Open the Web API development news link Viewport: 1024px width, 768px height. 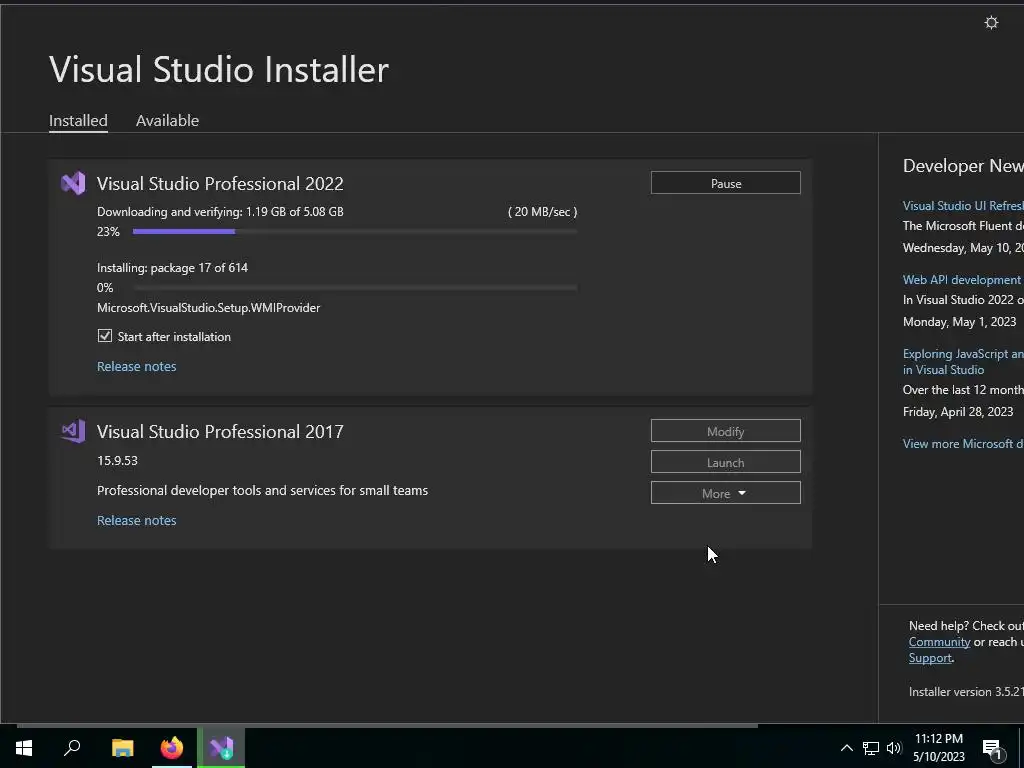tap(963, 280)
